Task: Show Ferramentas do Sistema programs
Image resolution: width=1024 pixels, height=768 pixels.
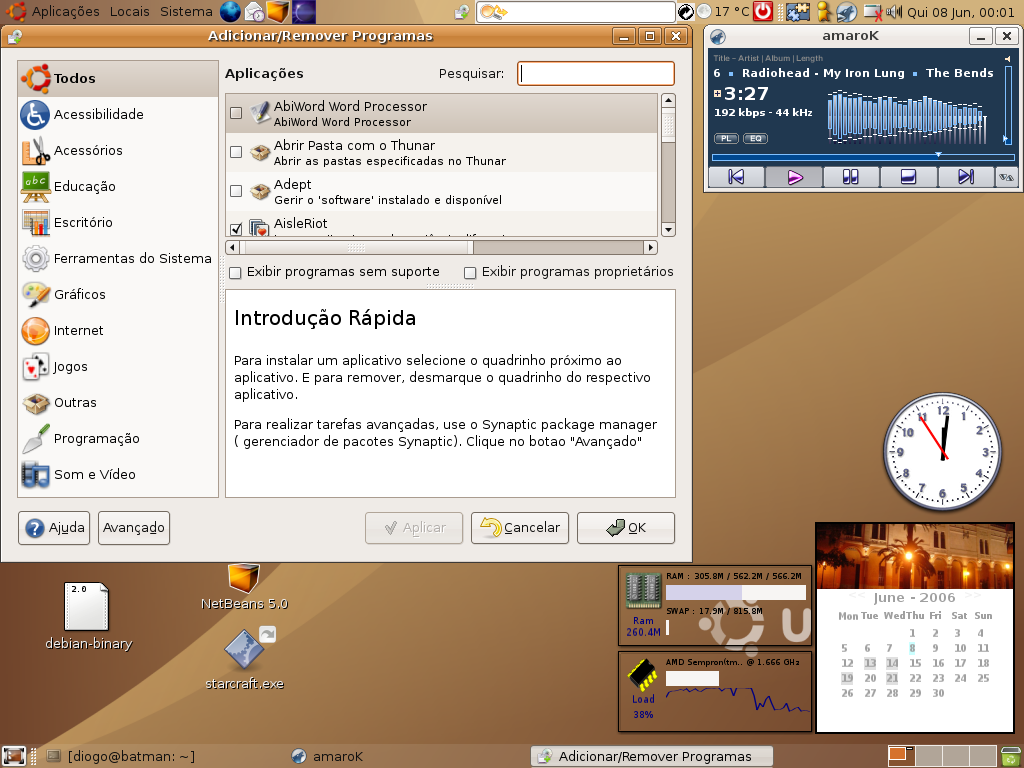Action: point(118,259)
